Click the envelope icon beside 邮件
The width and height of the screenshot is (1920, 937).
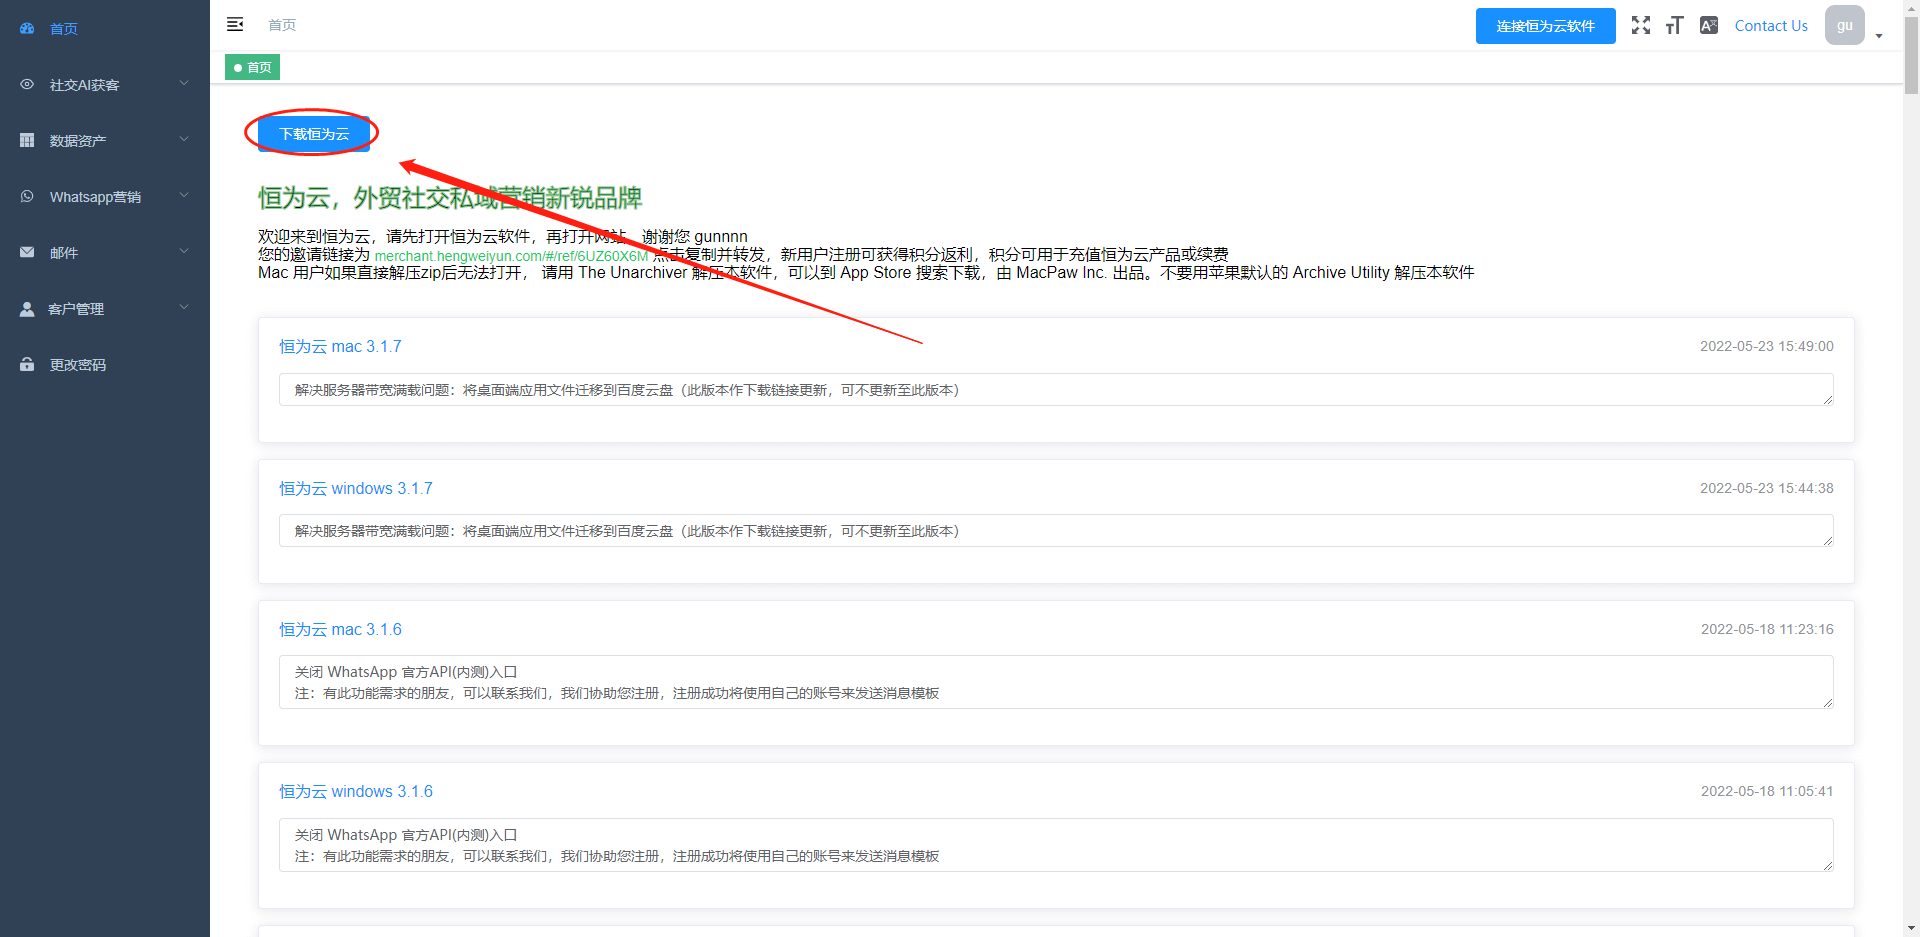[x=27, y=252]
